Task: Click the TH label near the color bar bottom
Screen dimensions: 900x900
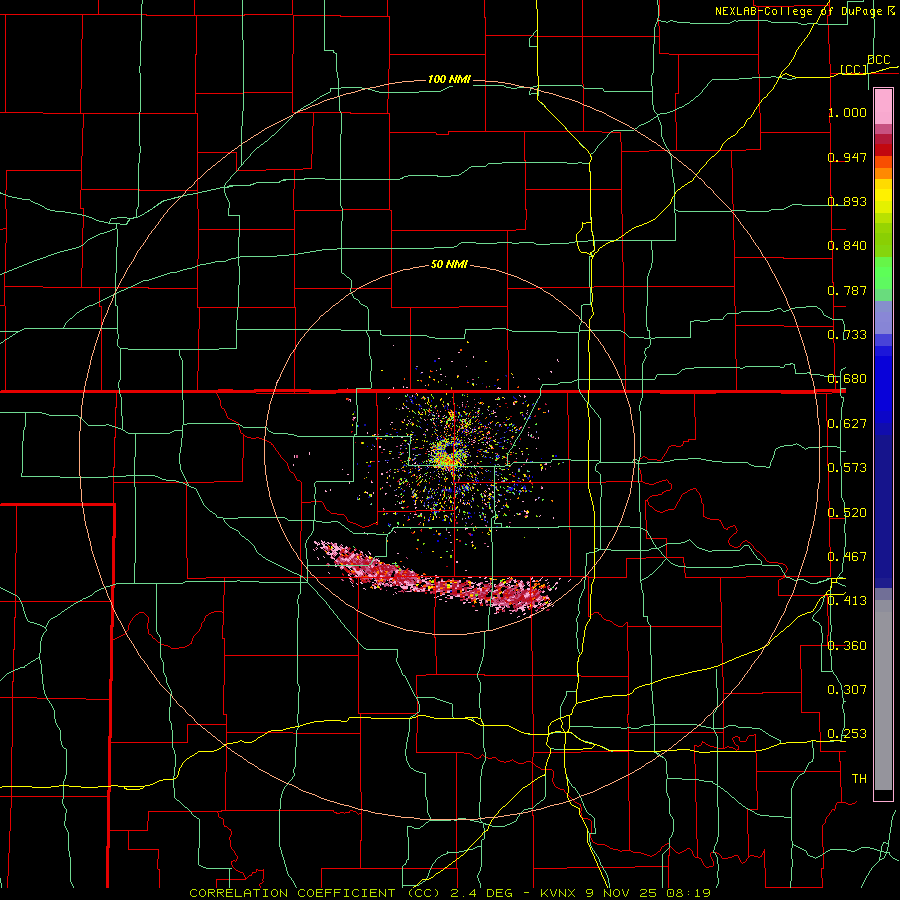Action: pos(859,779)
